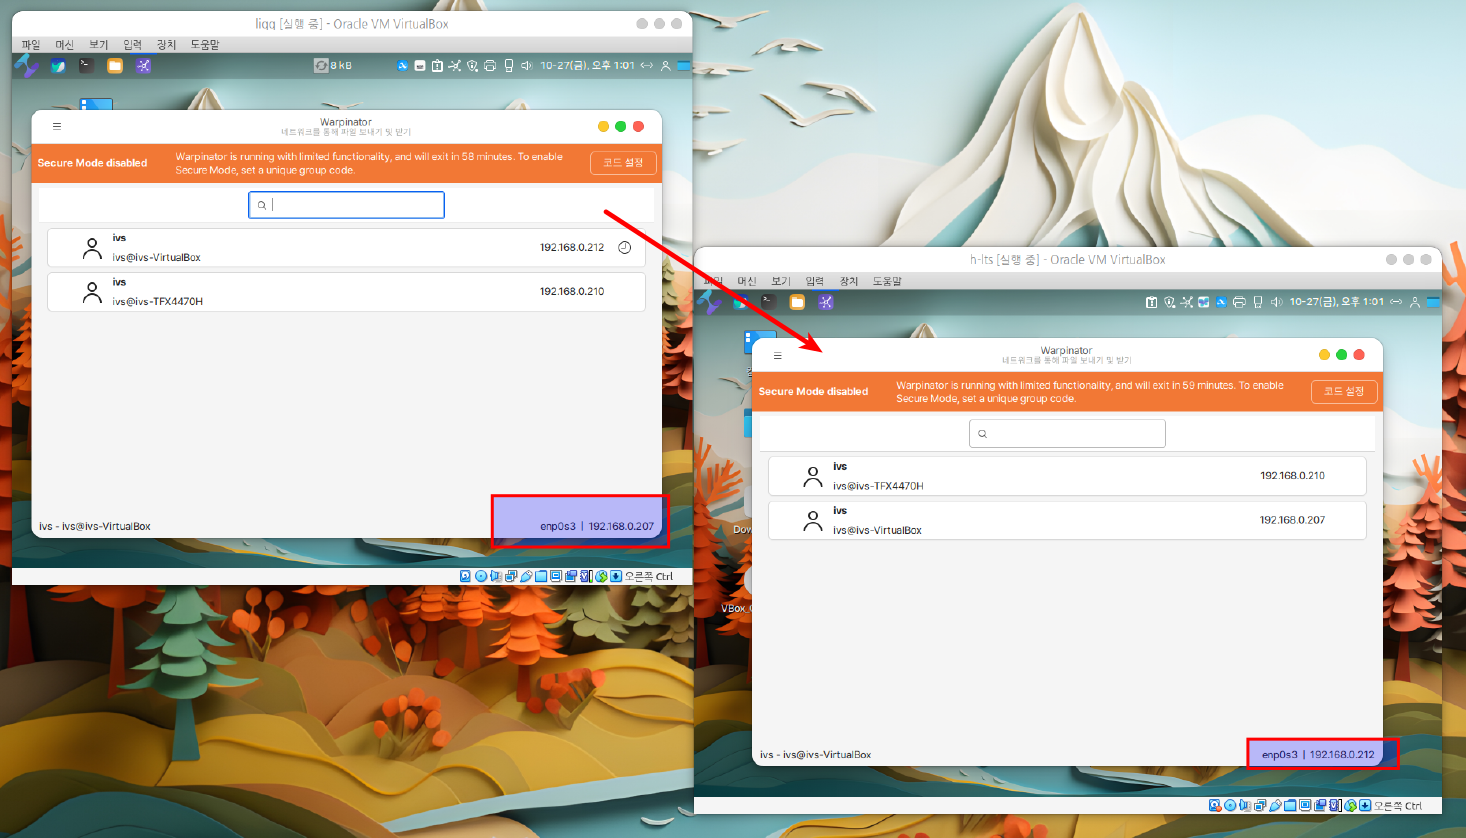Click 코드 설정 button in right Warpinator window
The height and width of the screenshot is (838, 1466).
click(x=1344, y=392)
